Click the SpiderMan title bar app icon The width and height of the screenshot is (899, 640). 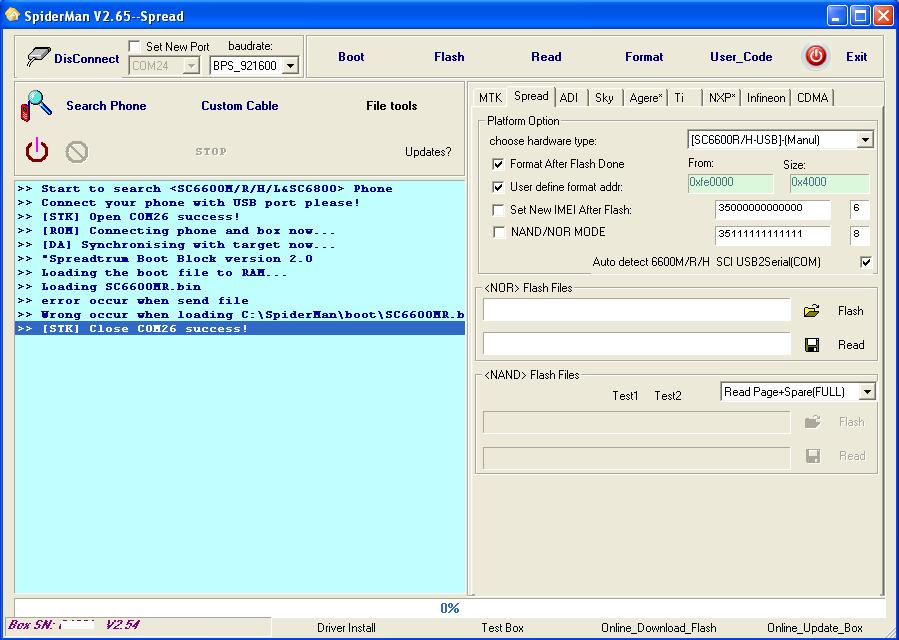click(12, 15)
